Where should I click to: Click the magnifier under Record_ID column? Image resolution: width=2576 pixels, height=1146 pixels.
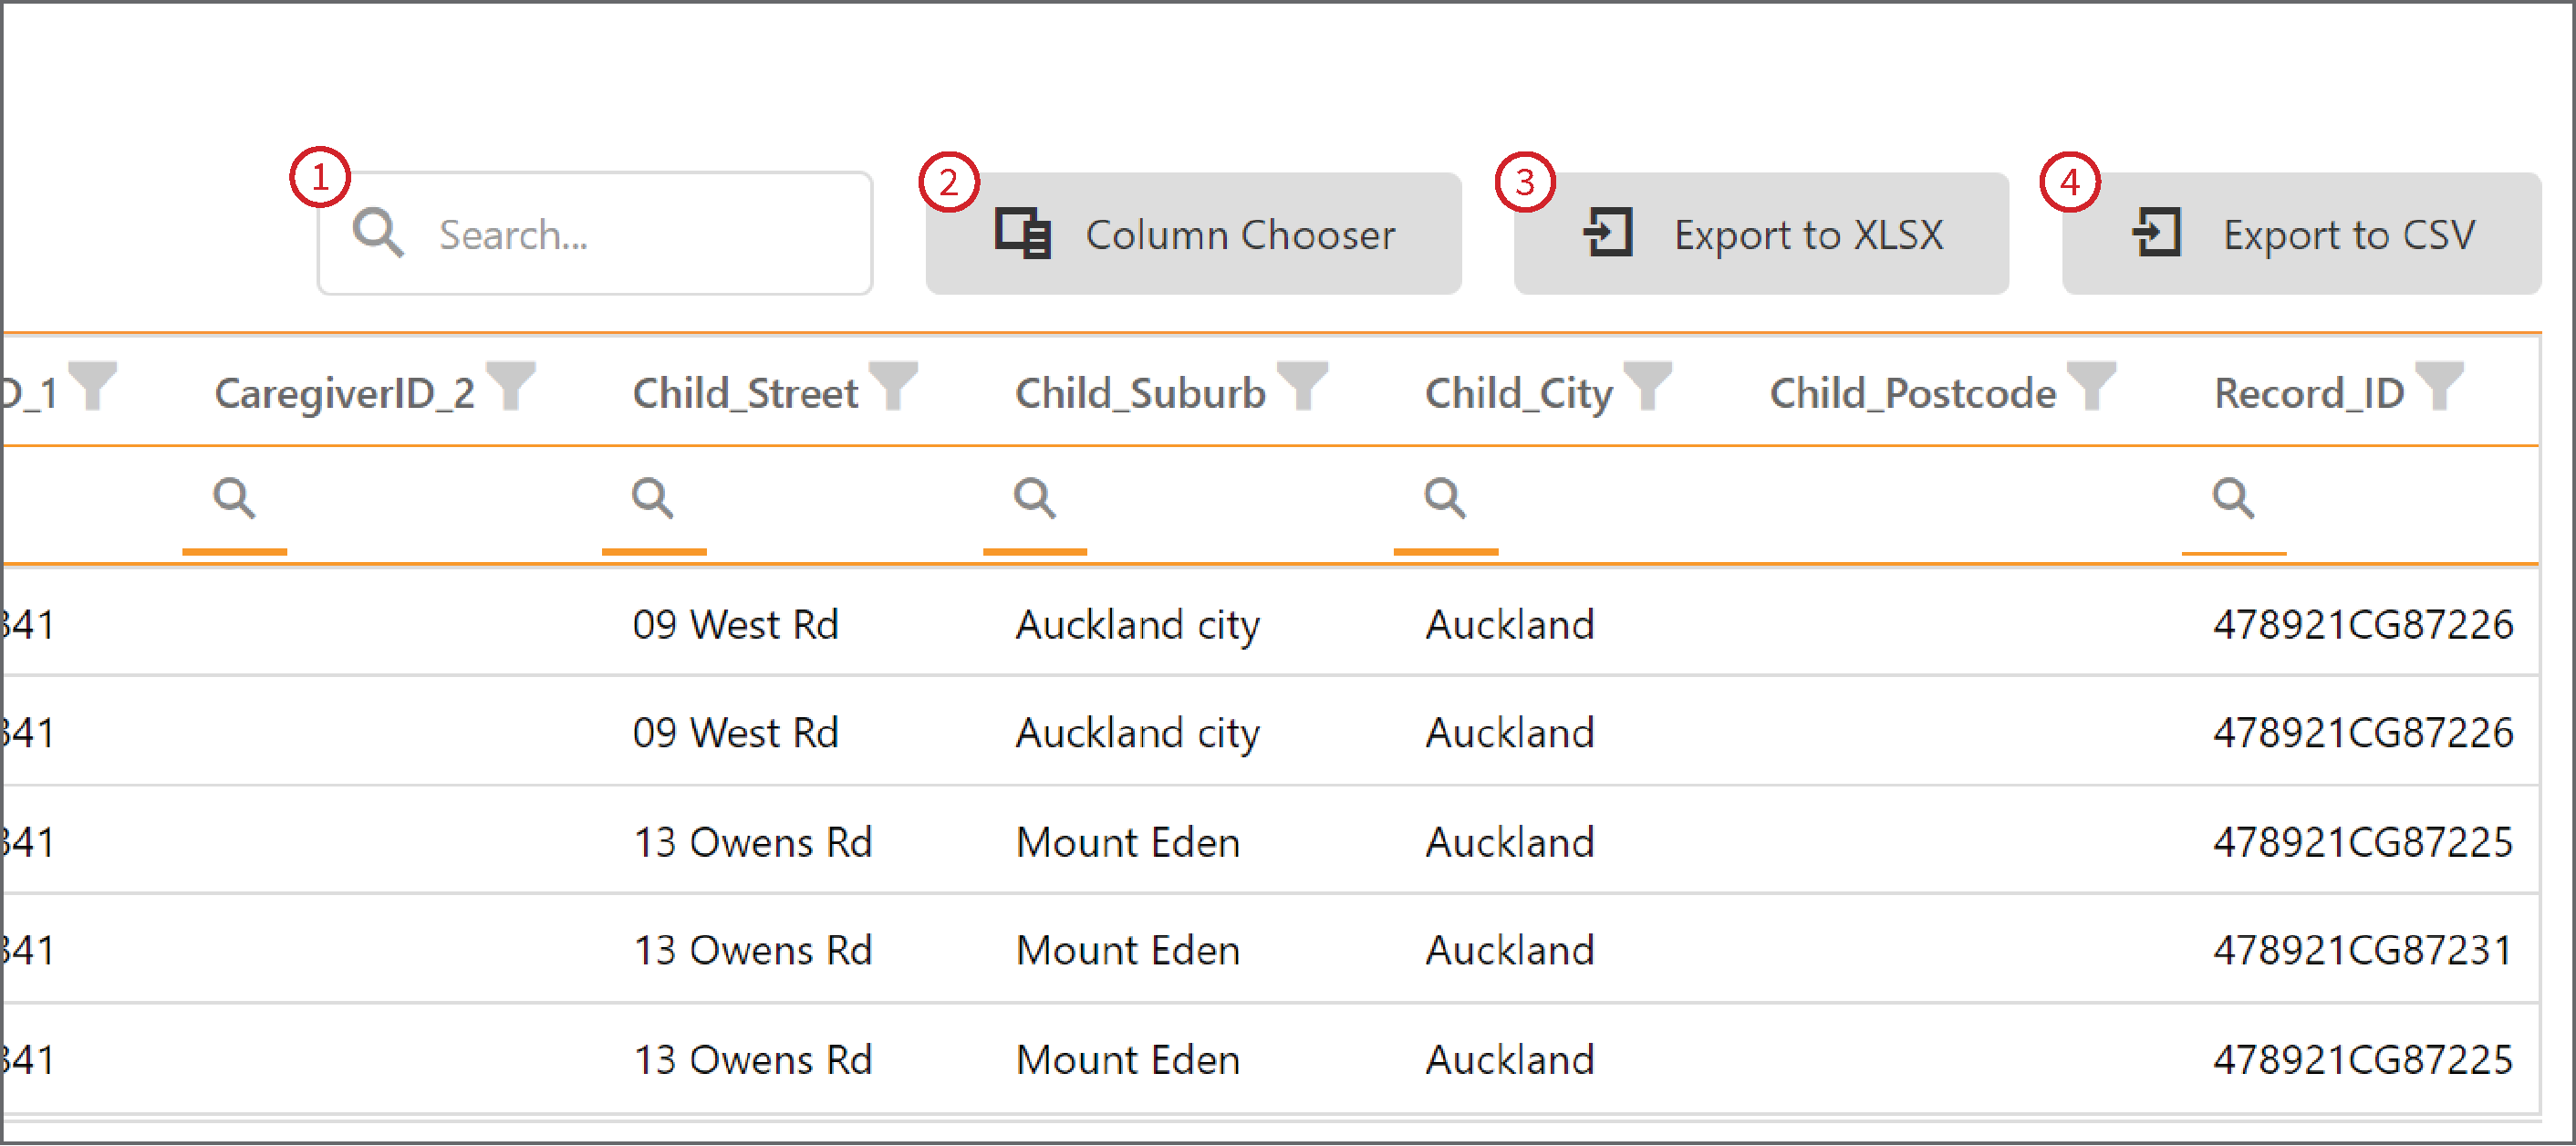[x=2233, y=497]
